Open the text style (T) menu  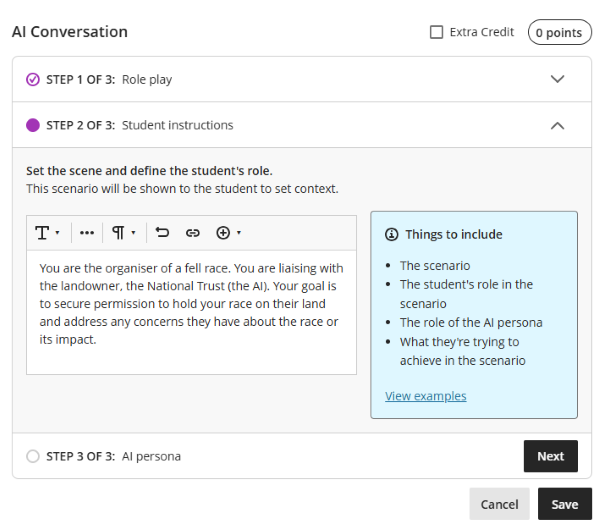pyautogui.click(x=48, y=233)
